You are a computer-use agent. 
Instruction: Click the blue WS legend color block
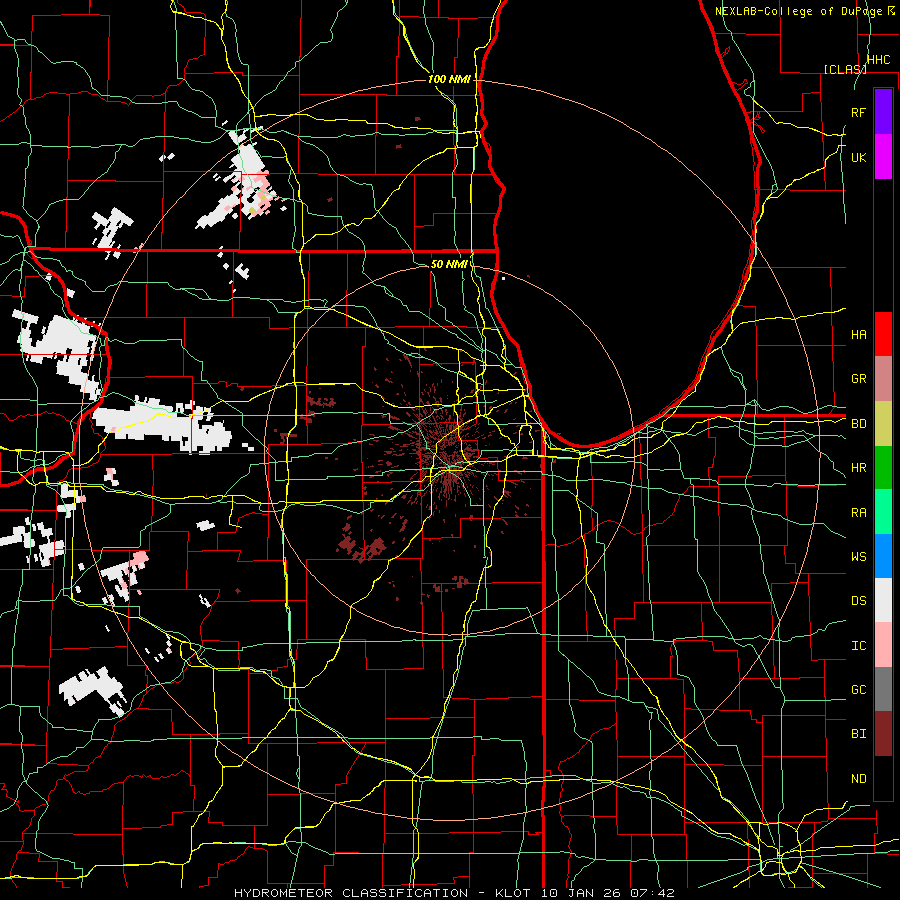[883, 556]
